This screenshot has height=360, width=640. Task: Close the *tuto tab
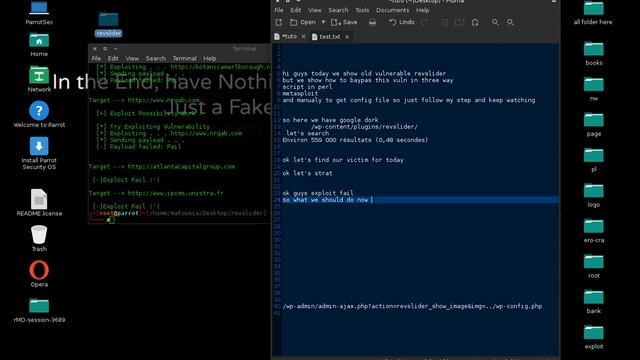point(303,37)
